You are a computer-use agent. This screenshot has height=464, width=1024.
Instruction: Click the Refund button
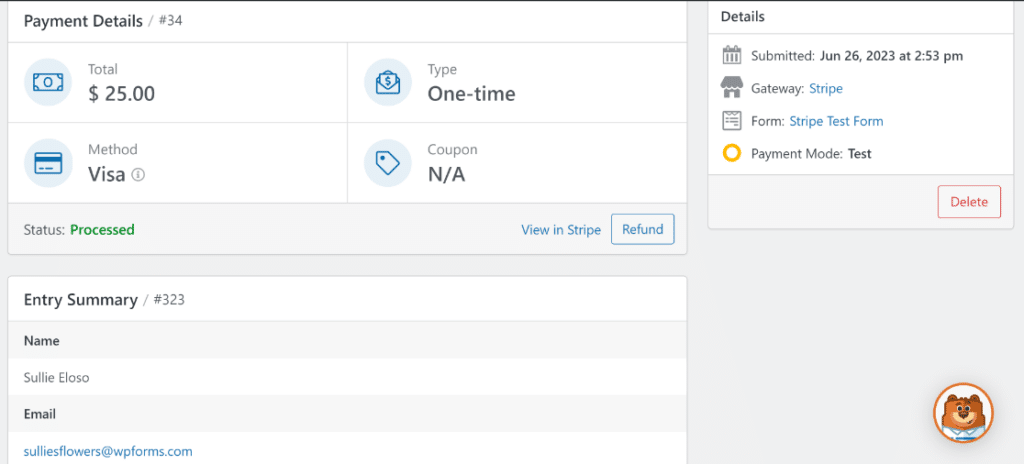point(642,229)
